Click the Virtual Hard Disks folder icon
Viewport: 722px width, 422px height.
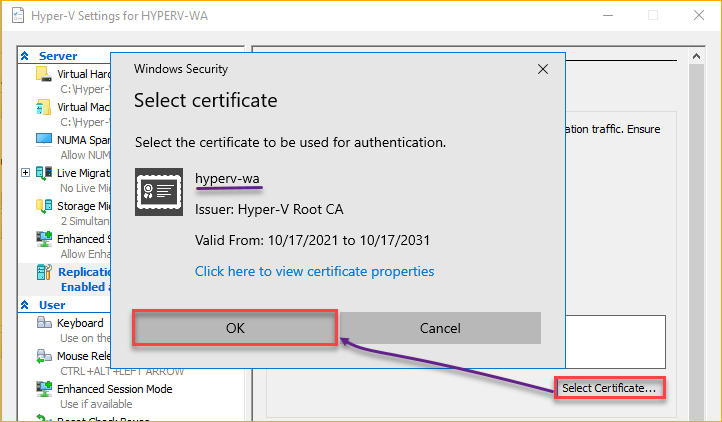pos(44,74)
